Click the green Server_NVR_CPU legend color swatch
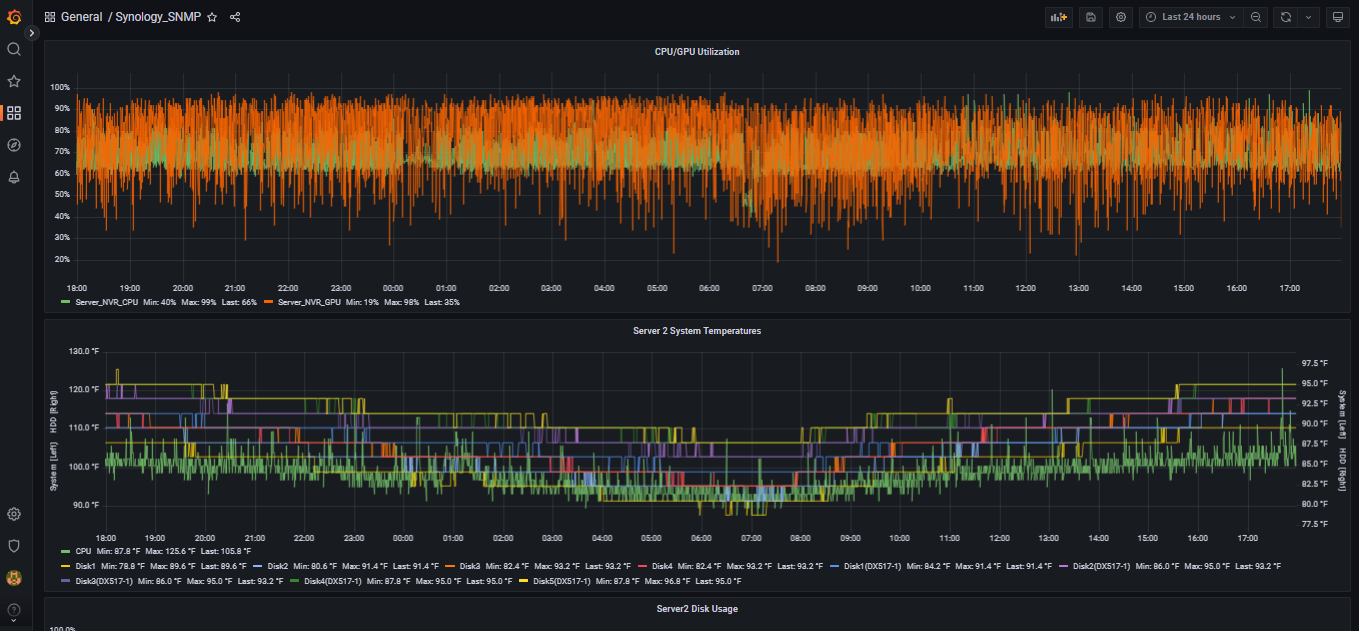Viewport: 1359px width, 631px height. (66, 301)
